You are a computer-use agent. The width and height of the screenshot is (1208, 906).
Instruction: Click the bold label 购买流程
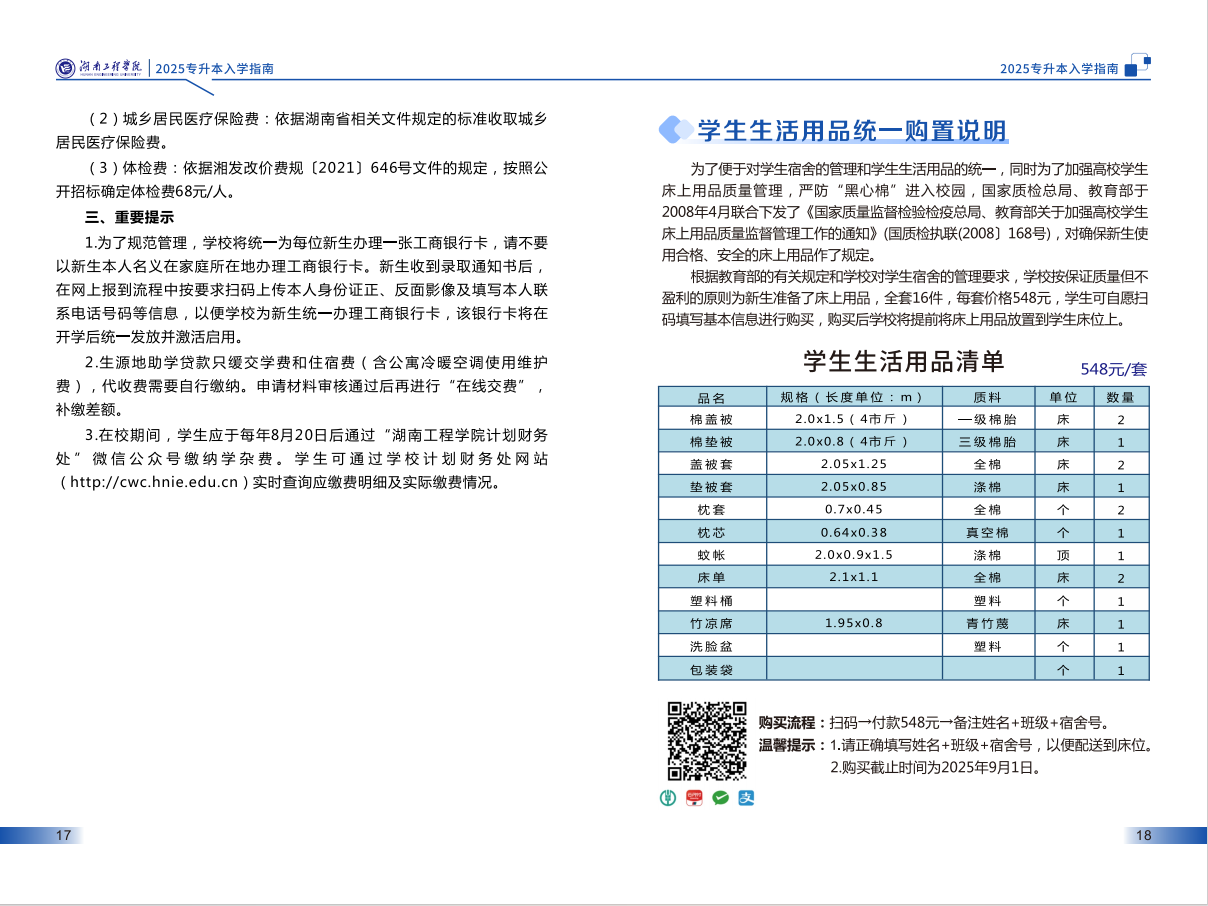[791, 723]
